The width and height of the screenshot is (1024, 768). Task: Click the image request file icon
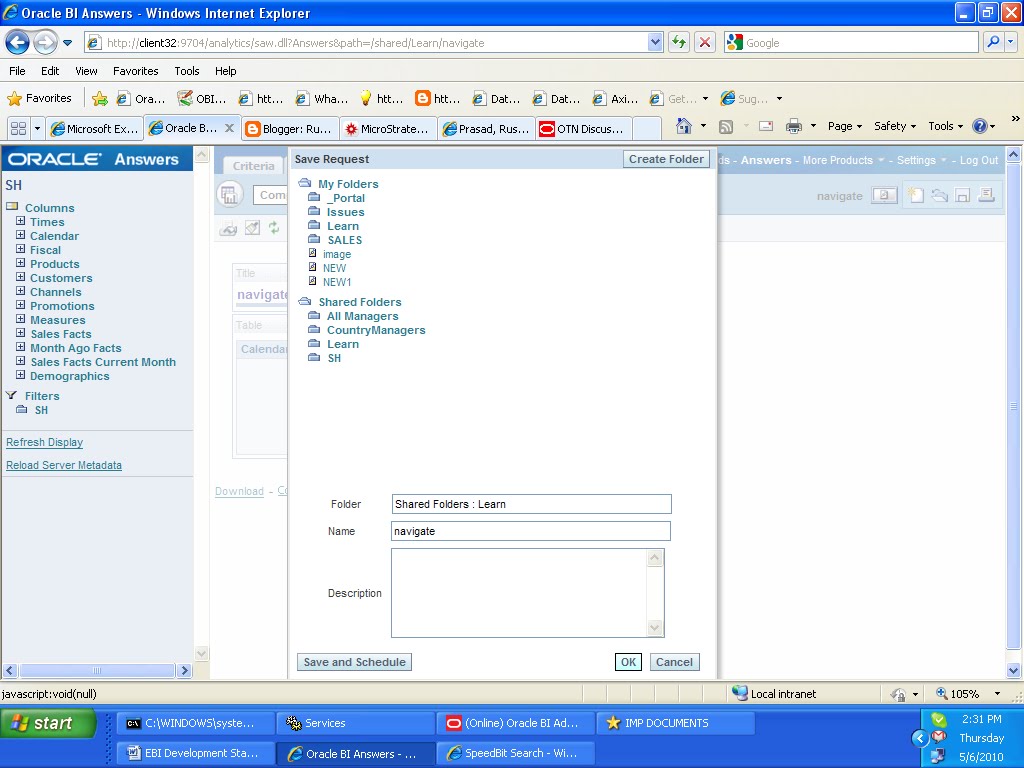313,253
